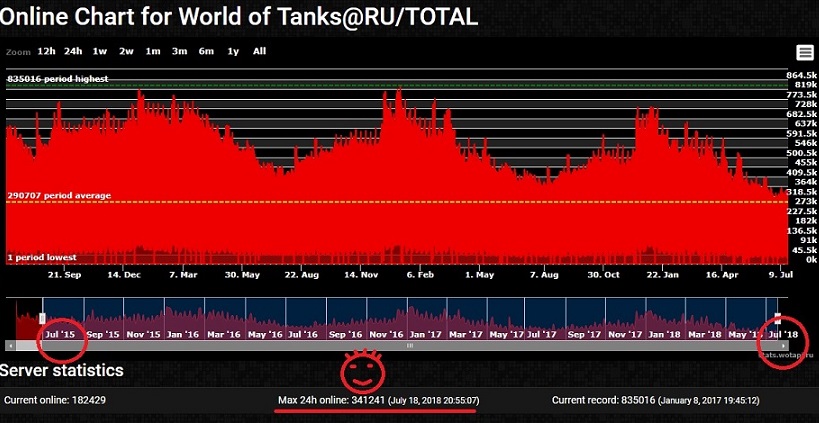Click Nov '16 in the navigator timeline

[x=386, y=334]
